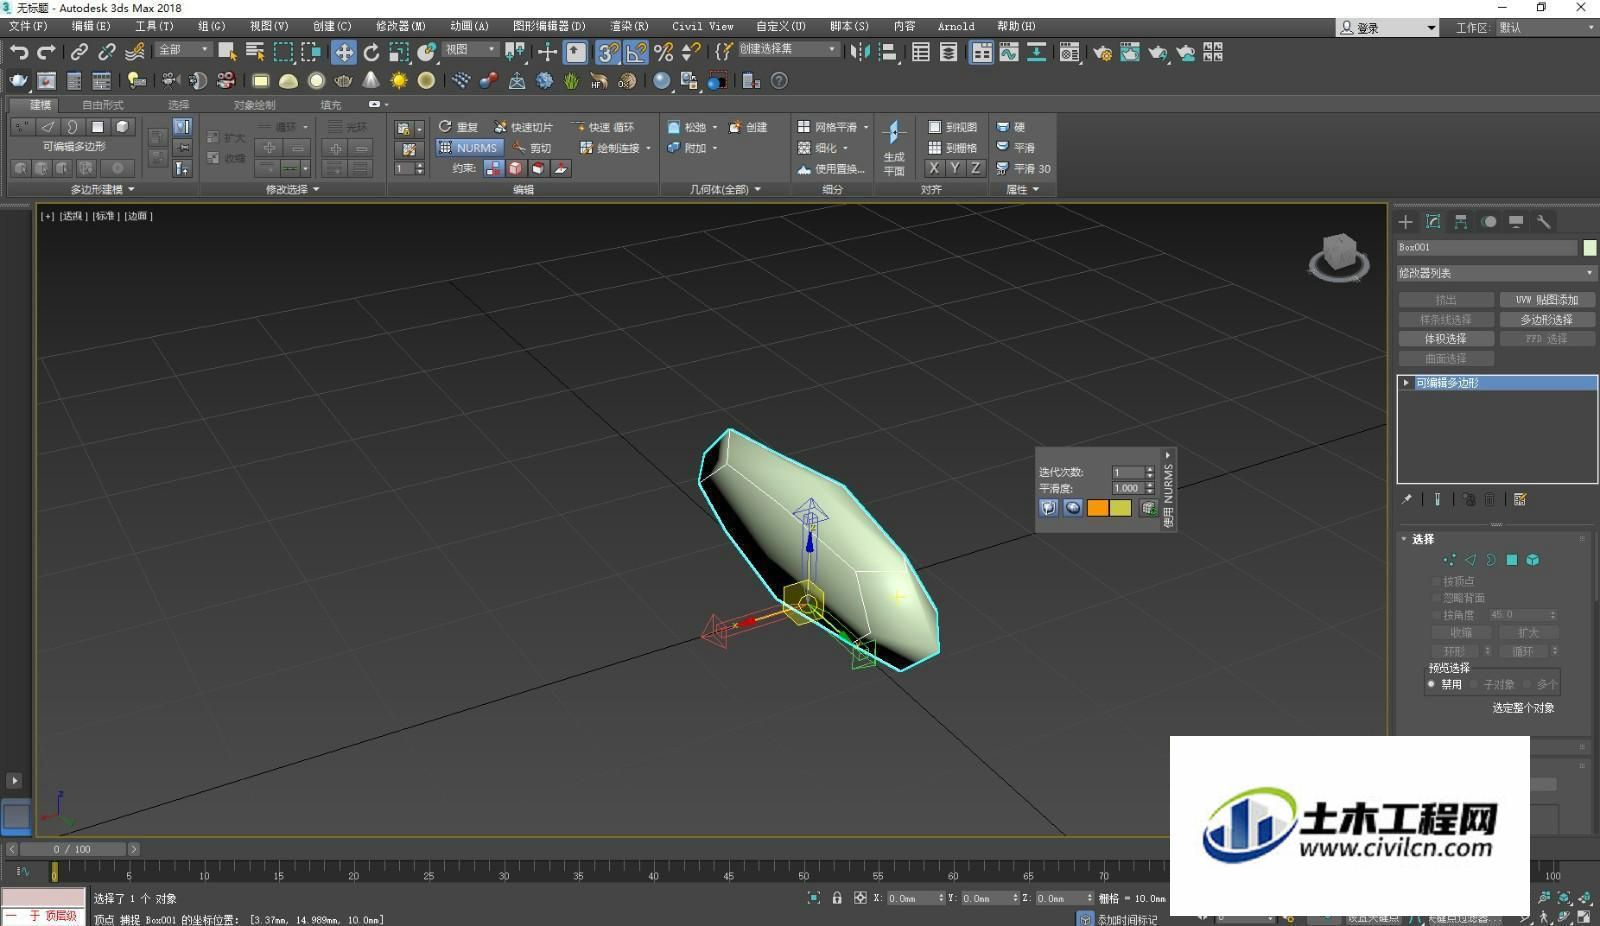Activate the Select and Move tool

(x=344, y=52)
